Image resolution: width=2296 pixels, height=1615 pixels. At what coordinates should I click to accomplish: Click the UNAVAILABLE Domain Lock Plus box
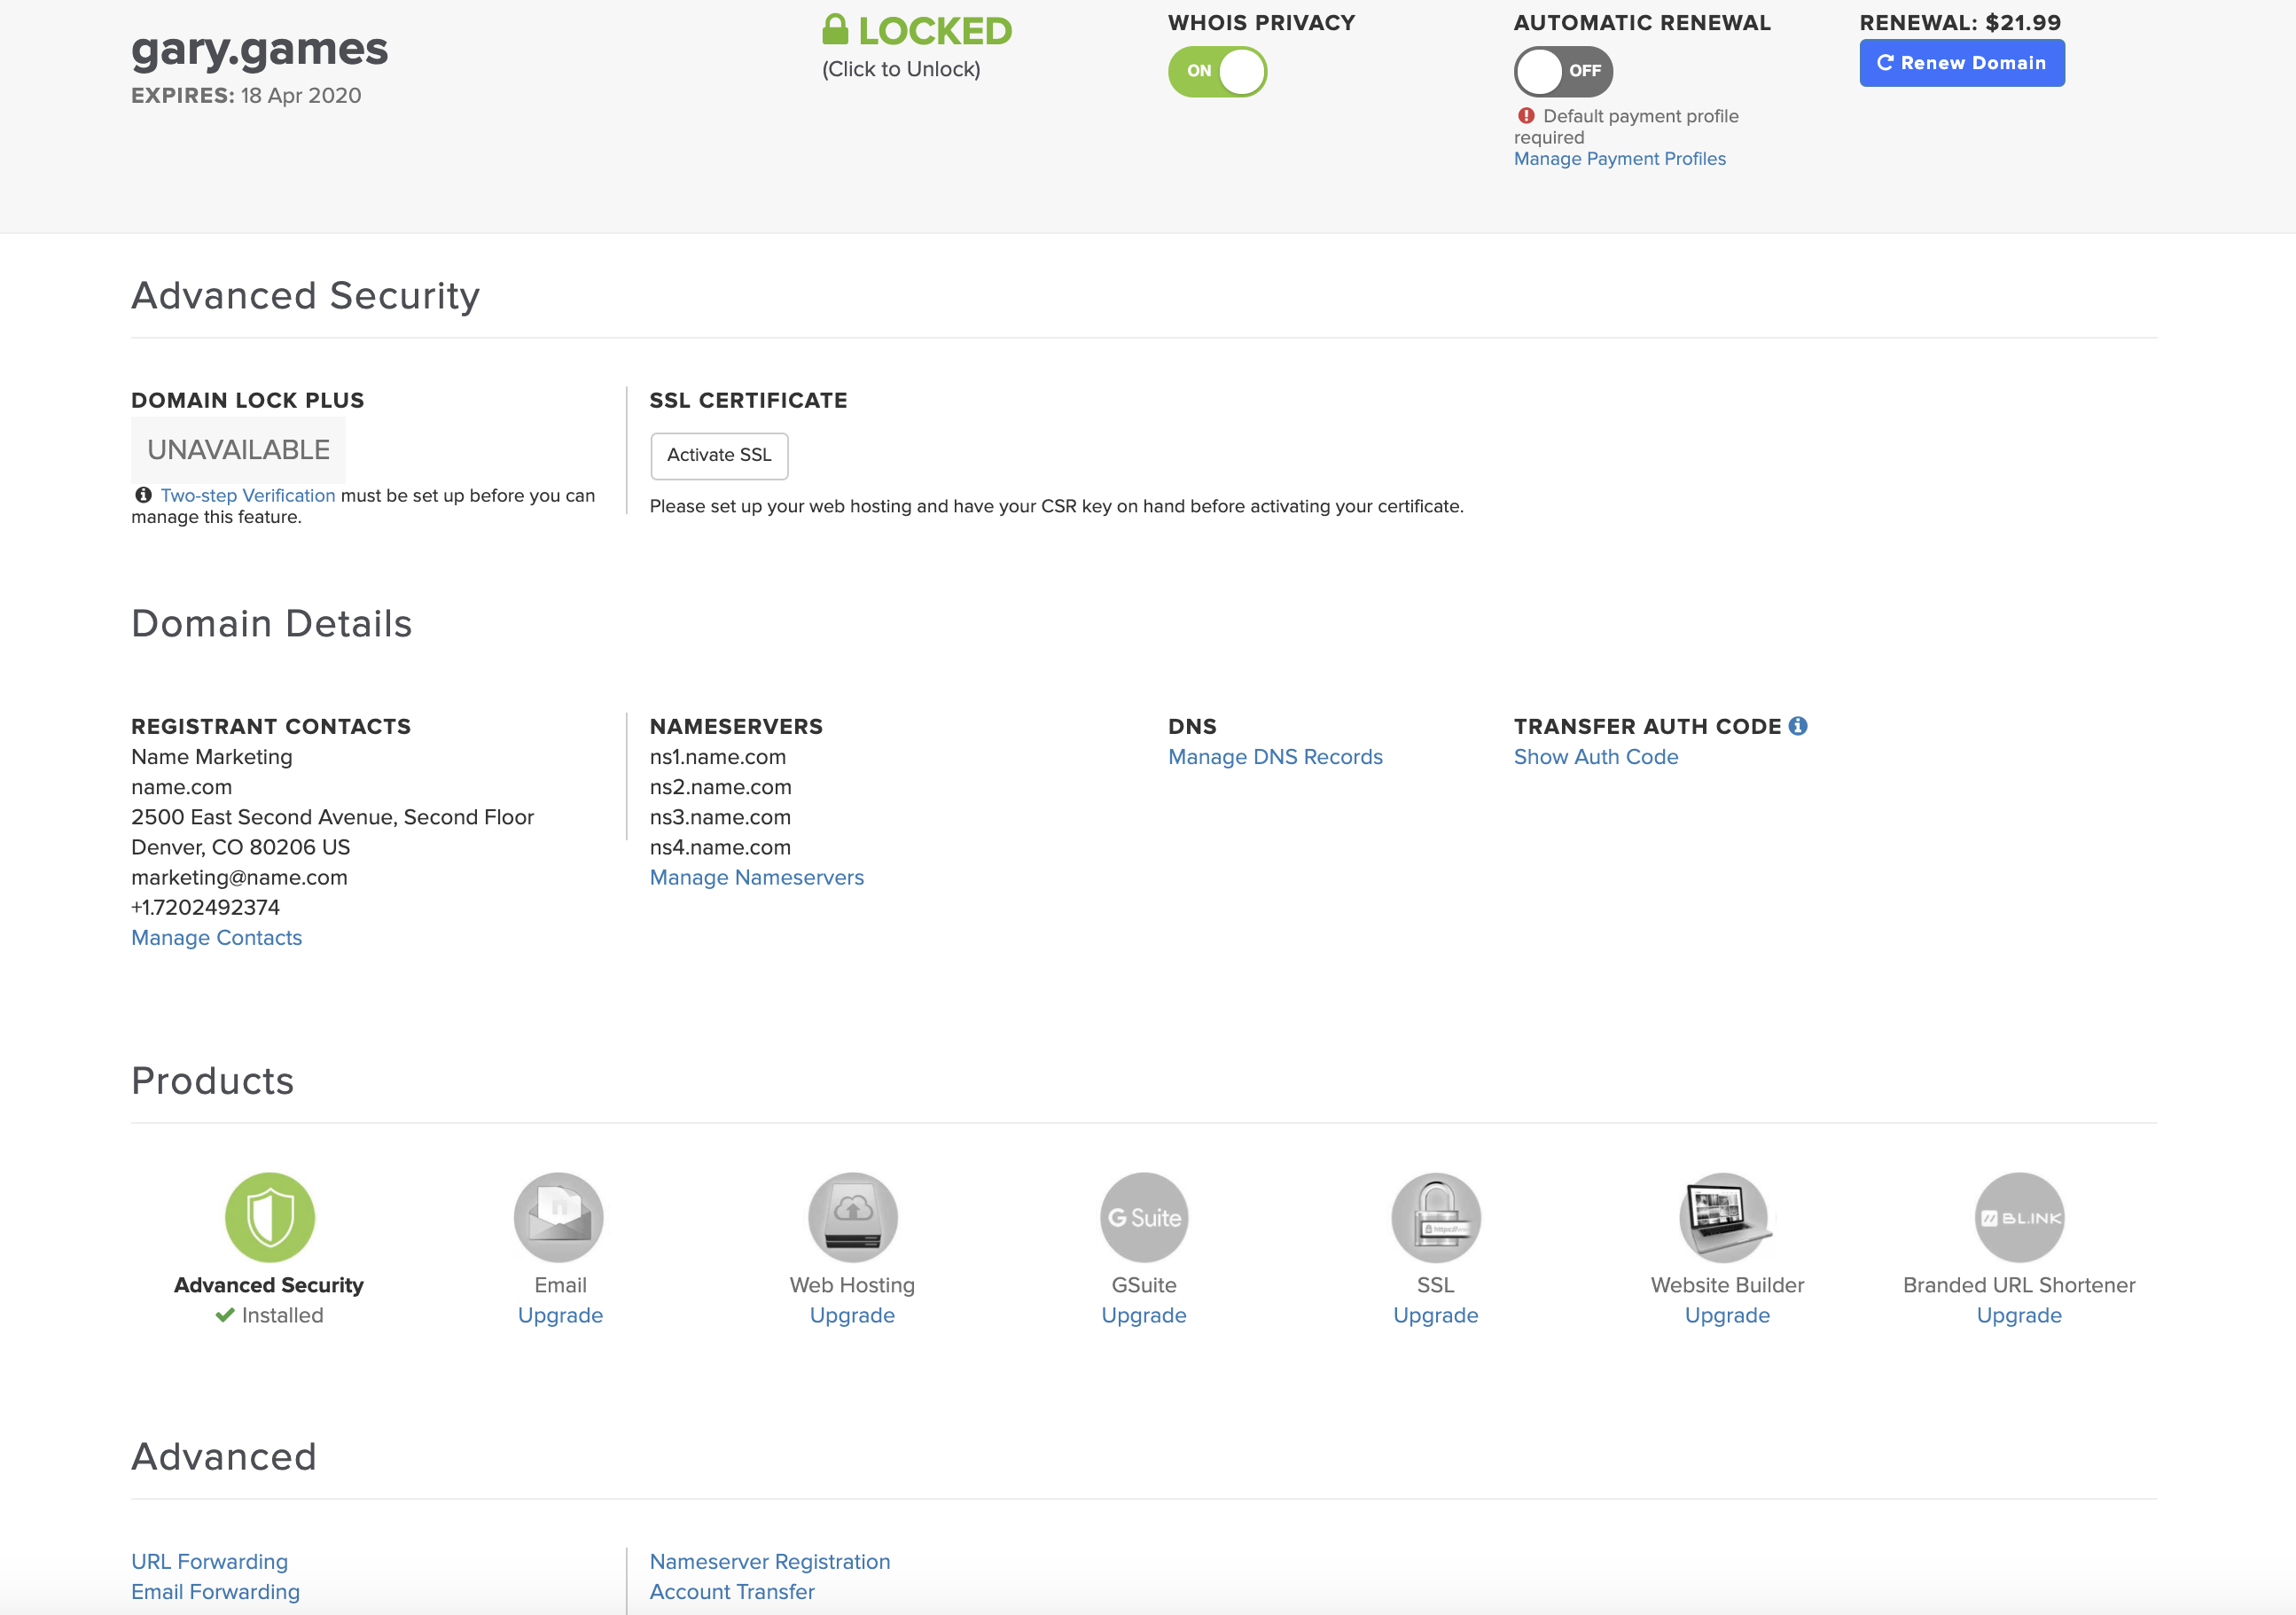point(238,450)
